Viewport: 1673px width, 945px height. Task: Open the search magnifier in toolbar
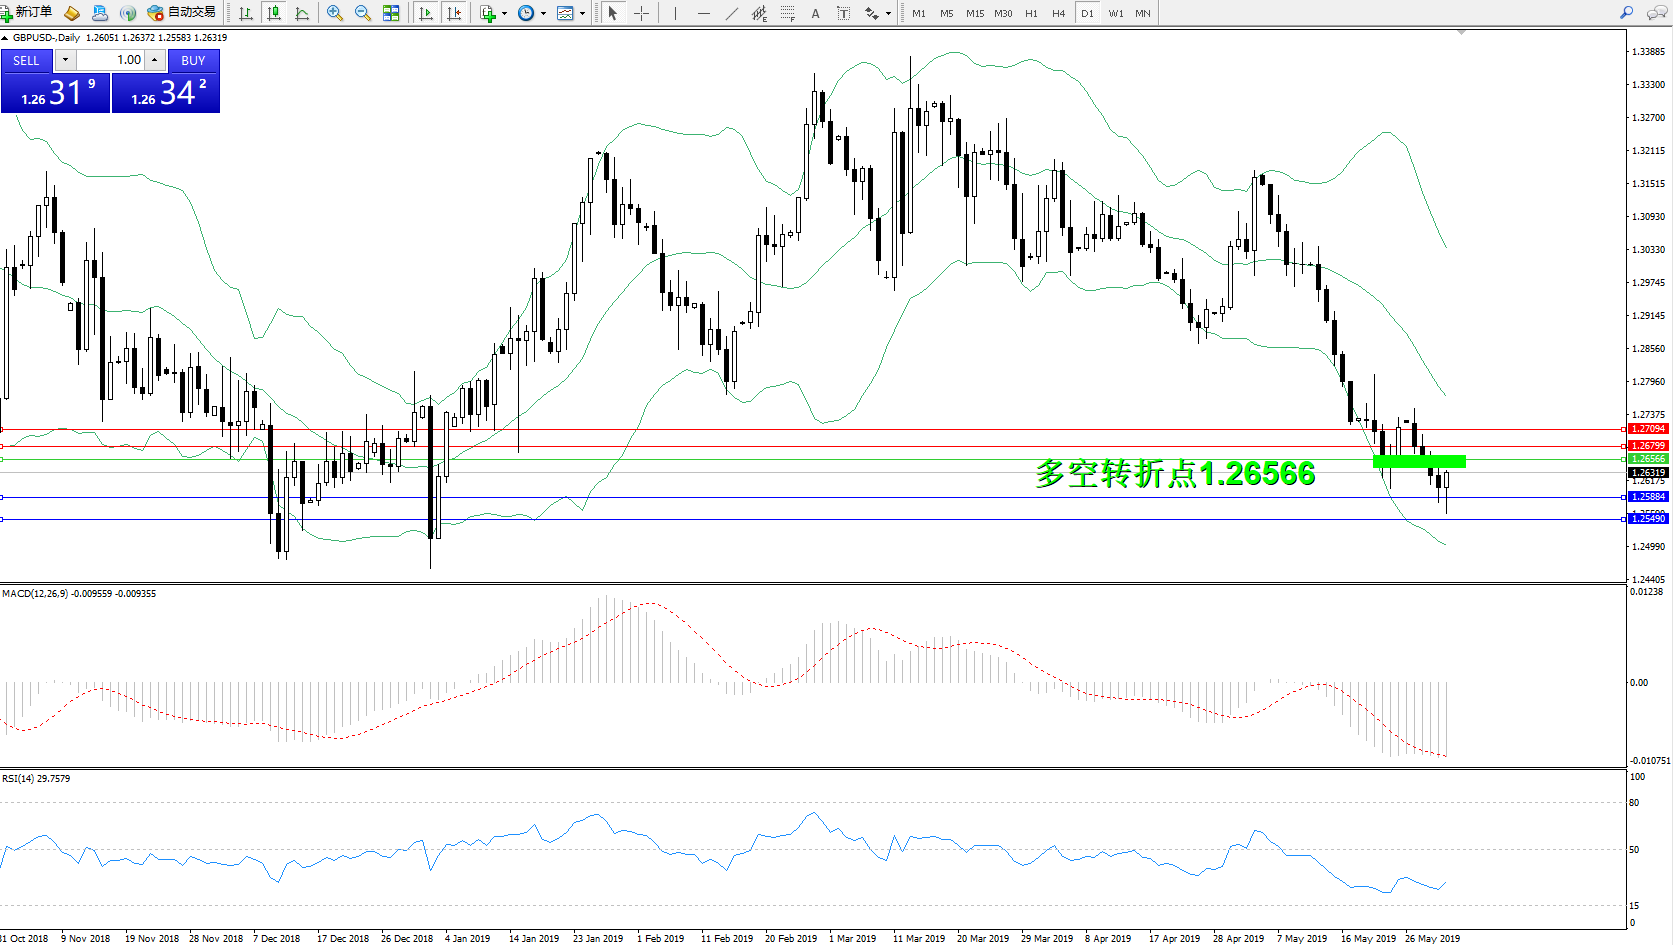click(1626, 13)
